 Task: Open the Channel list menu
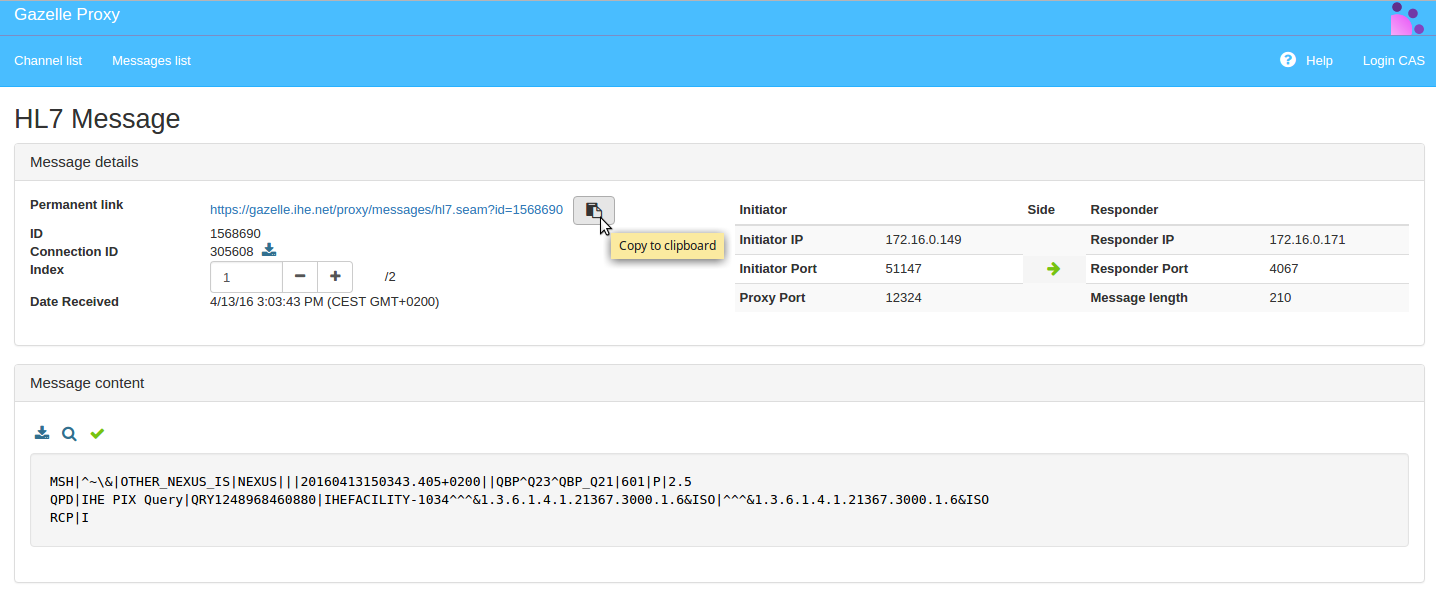pos(48,61)
